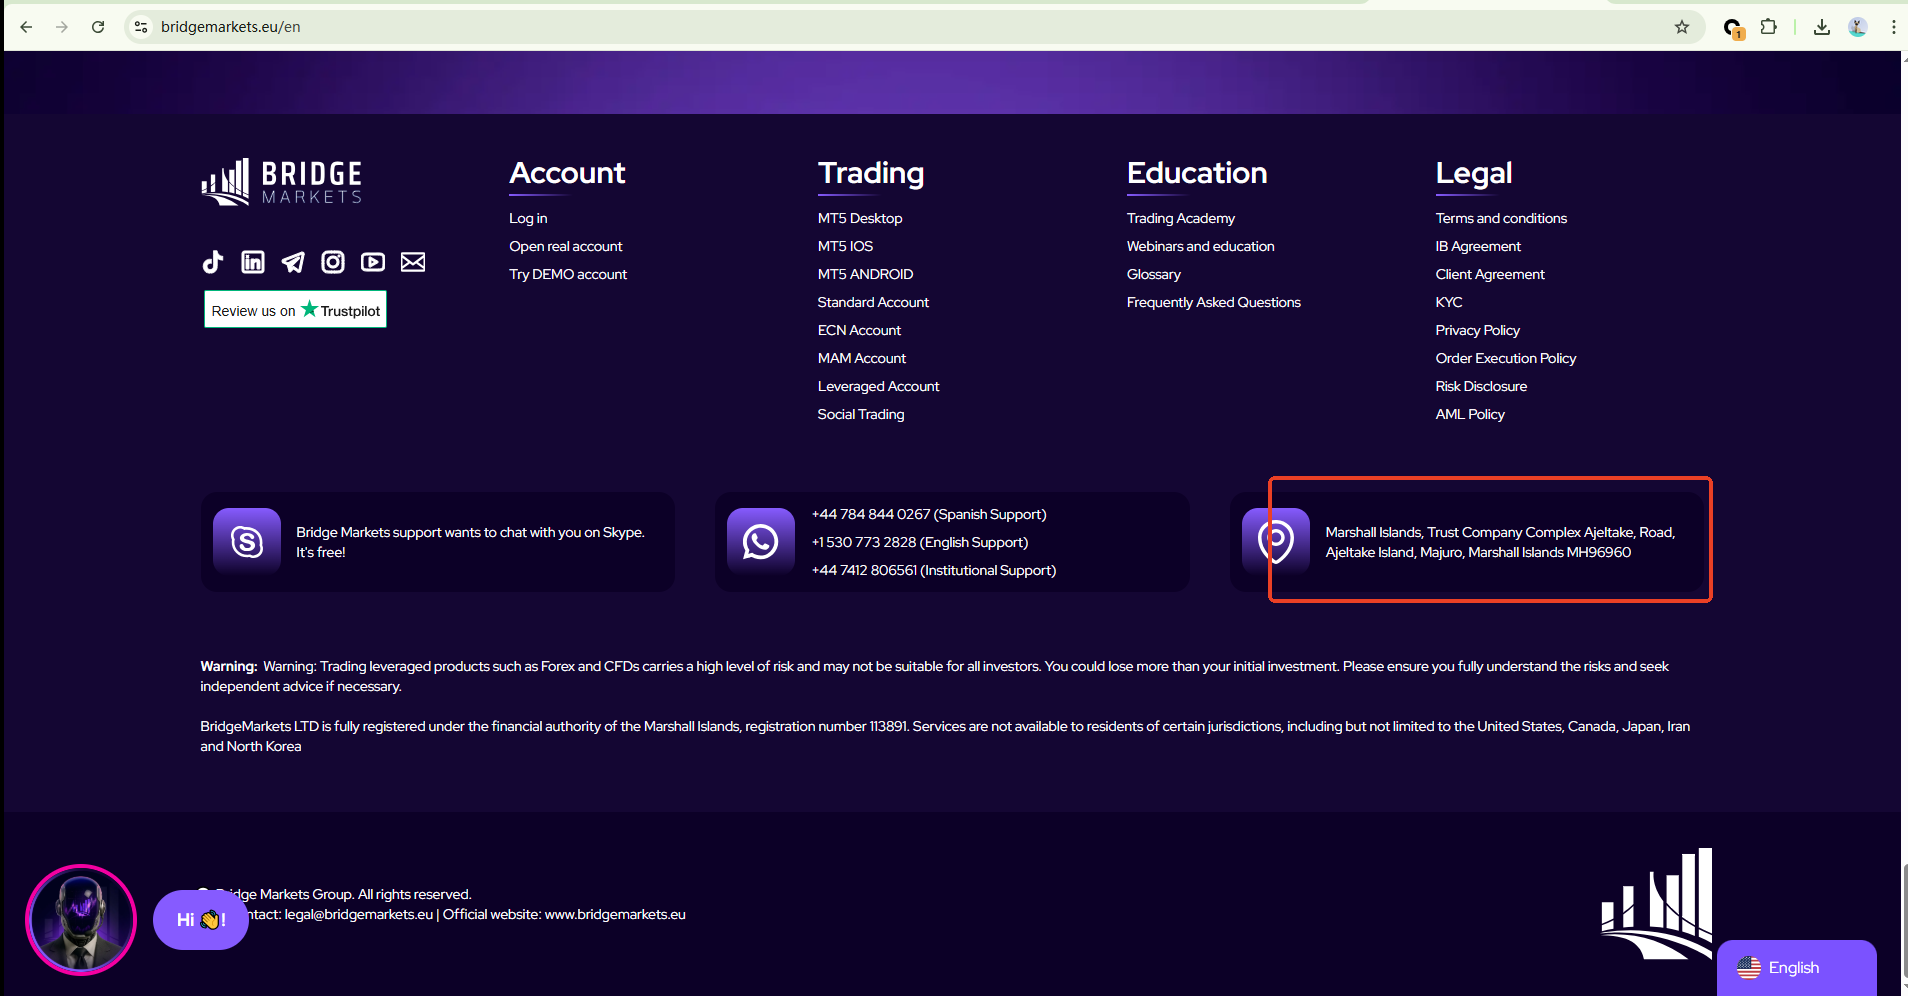Open the Leveraged Account link
The image size is (1908, 996).
[x=879, y=386]
